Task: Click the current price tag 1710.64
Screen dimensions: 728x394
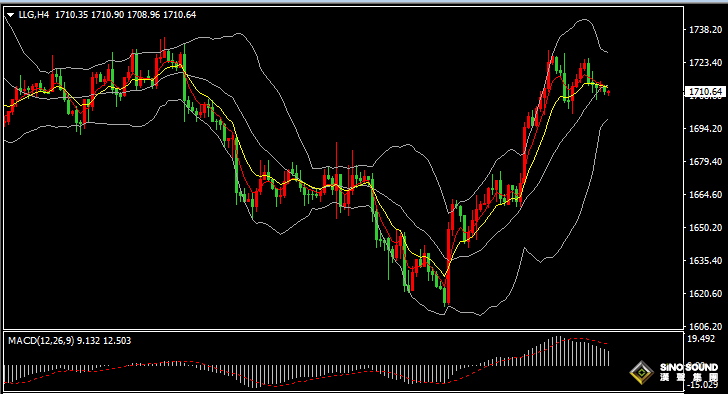Action: coord(705,91)
